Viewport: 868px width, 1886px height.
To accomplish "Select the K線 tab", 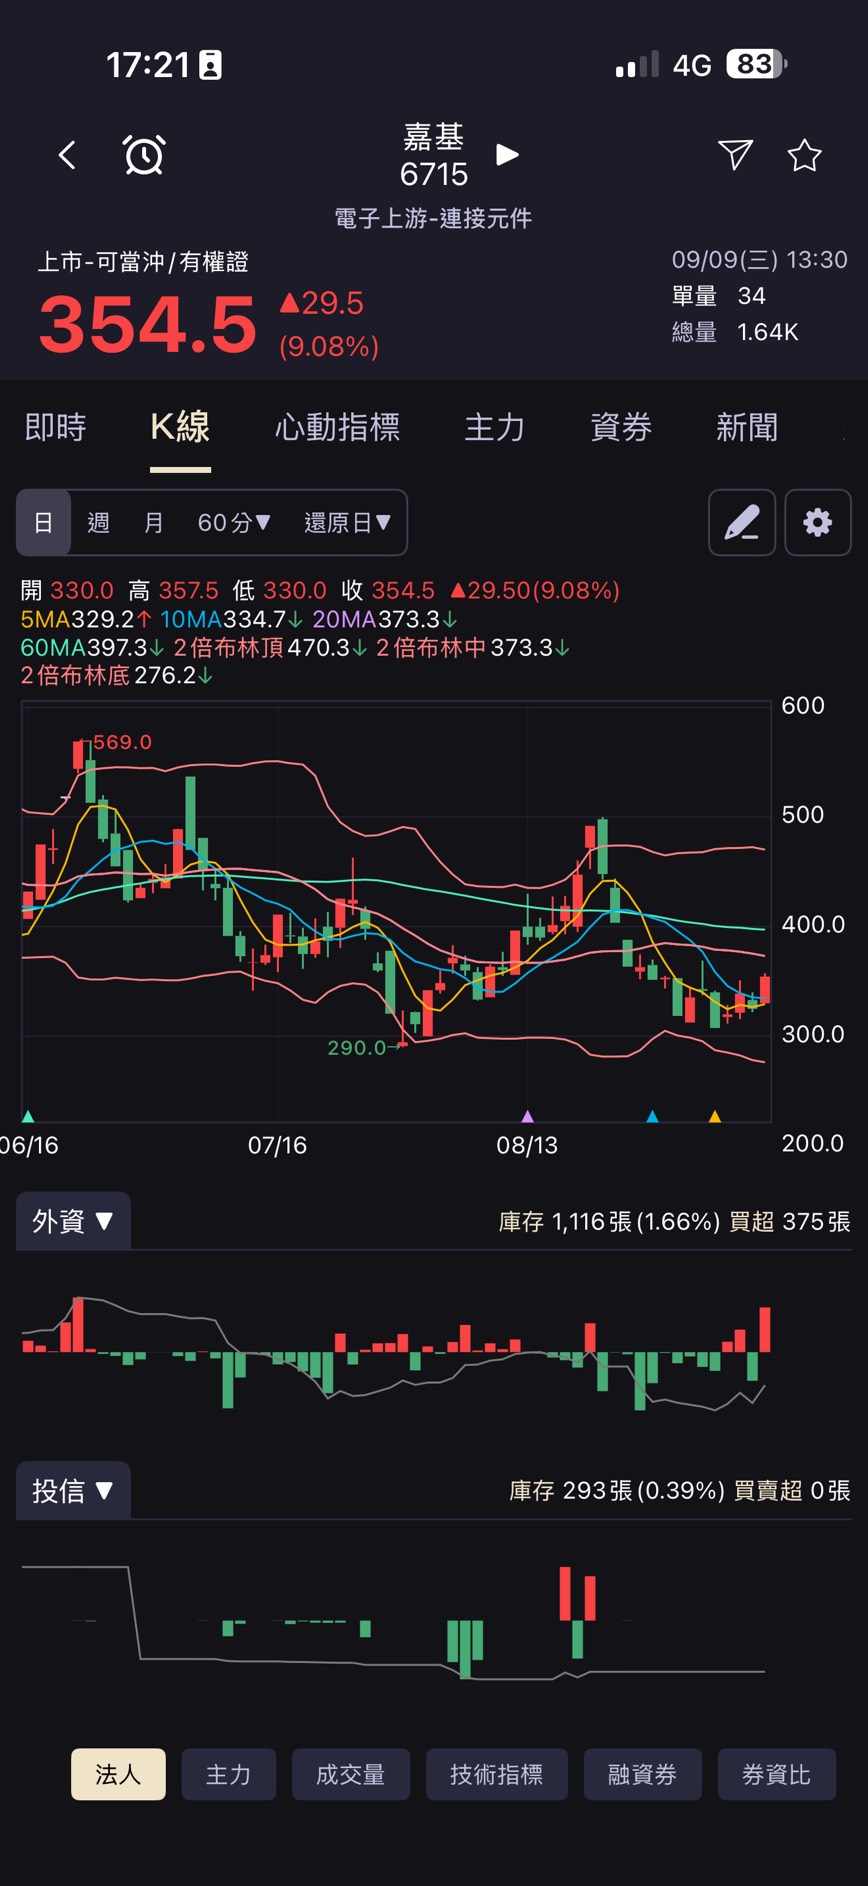I will [x=180, y=427].
